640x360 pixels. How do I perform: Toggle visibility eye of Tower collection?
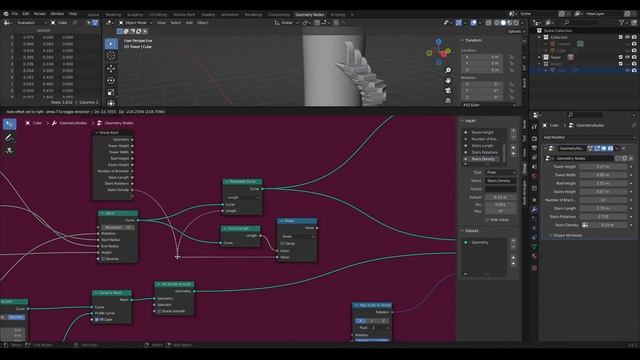[627, 57]
